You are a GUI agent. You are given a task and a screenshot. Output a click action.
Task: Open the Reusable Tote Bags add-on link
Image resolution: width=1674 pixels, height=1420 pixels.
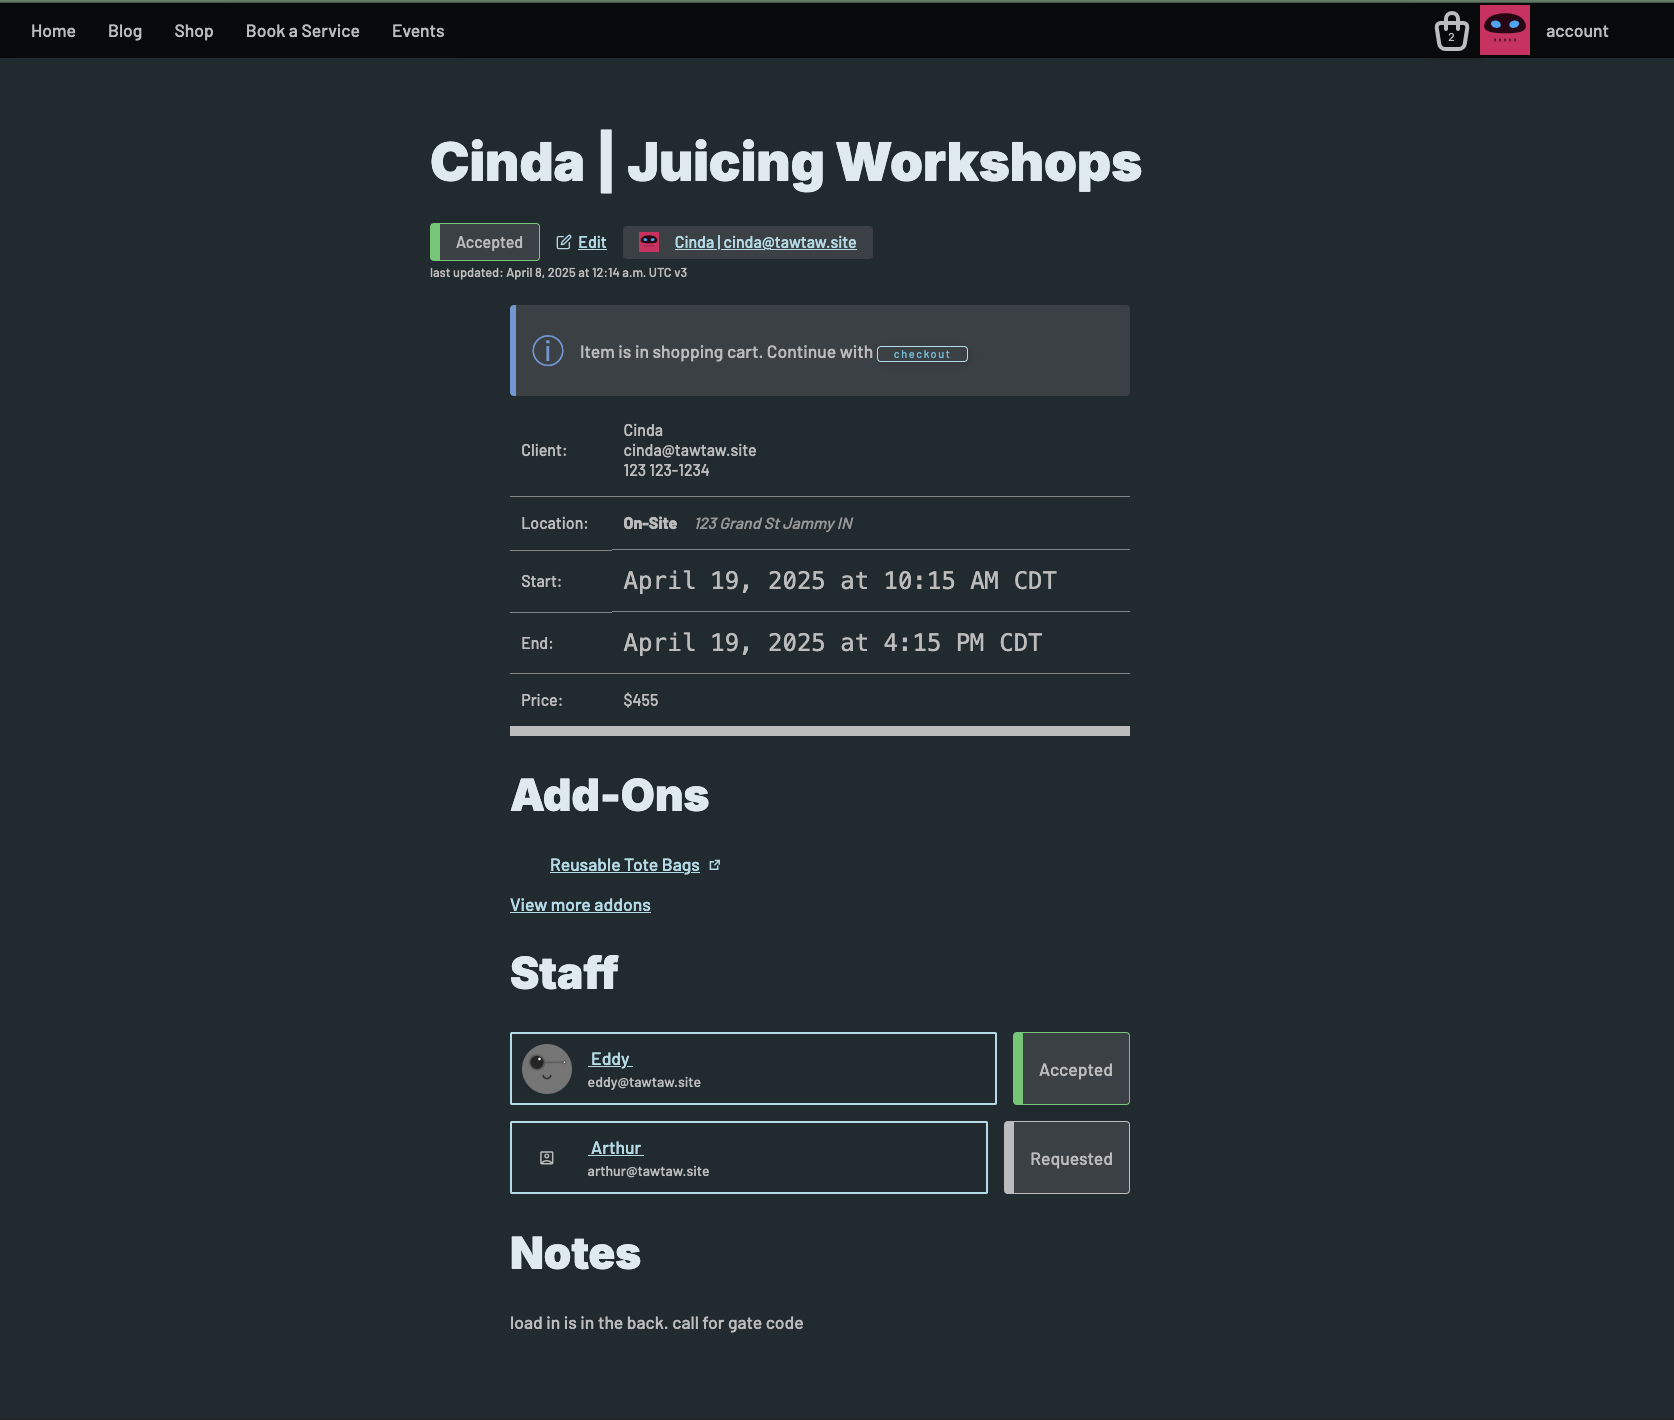pyautogui.click(x=624, y=865)
